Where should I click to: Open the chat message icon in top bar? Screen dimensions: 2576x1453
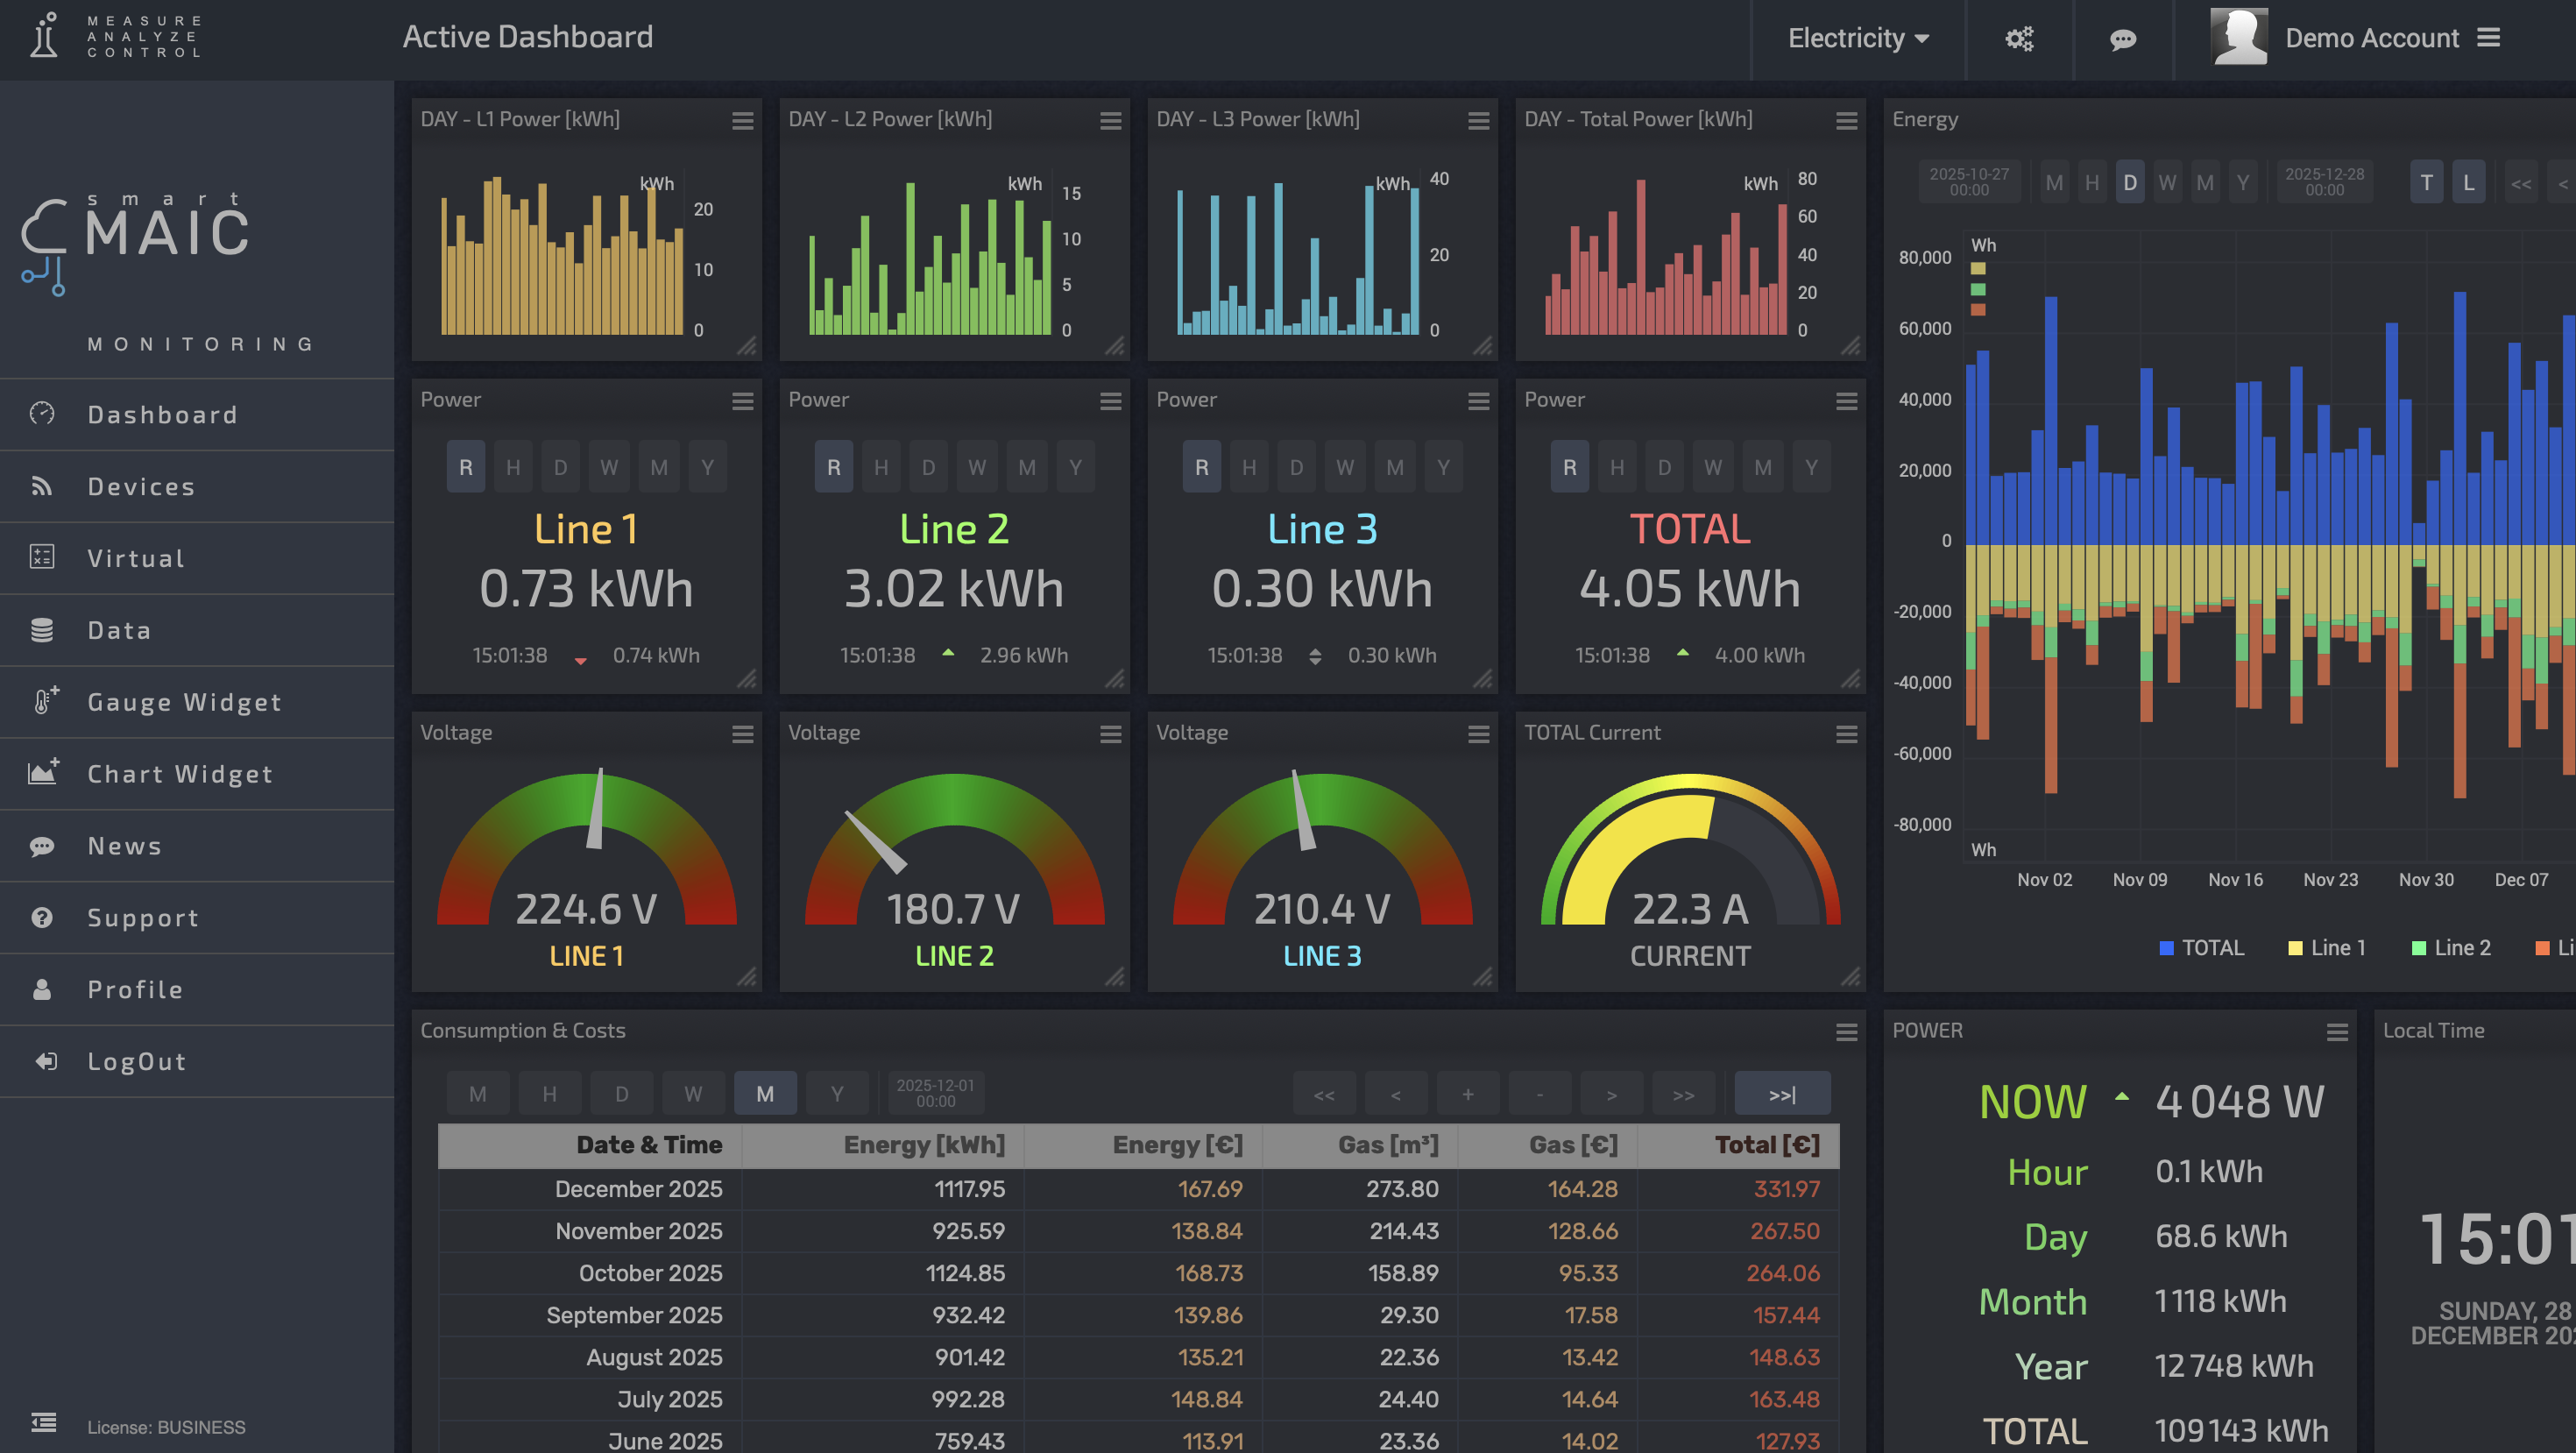point(2123,39)
